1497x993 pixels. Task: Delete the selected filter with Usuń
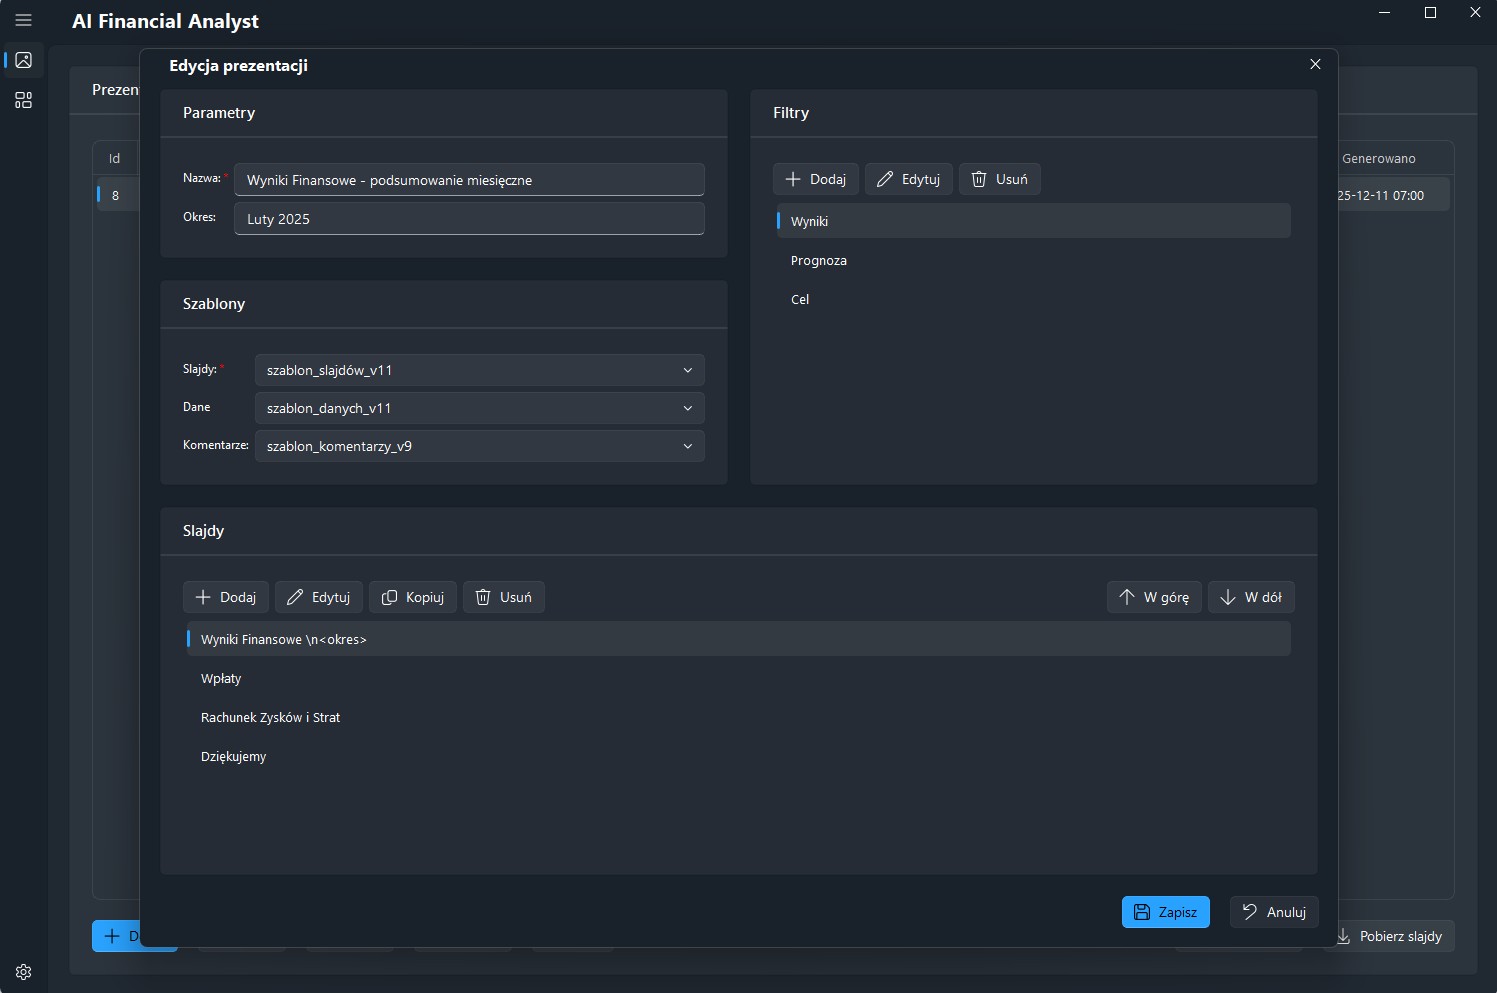tap(999, 179)
